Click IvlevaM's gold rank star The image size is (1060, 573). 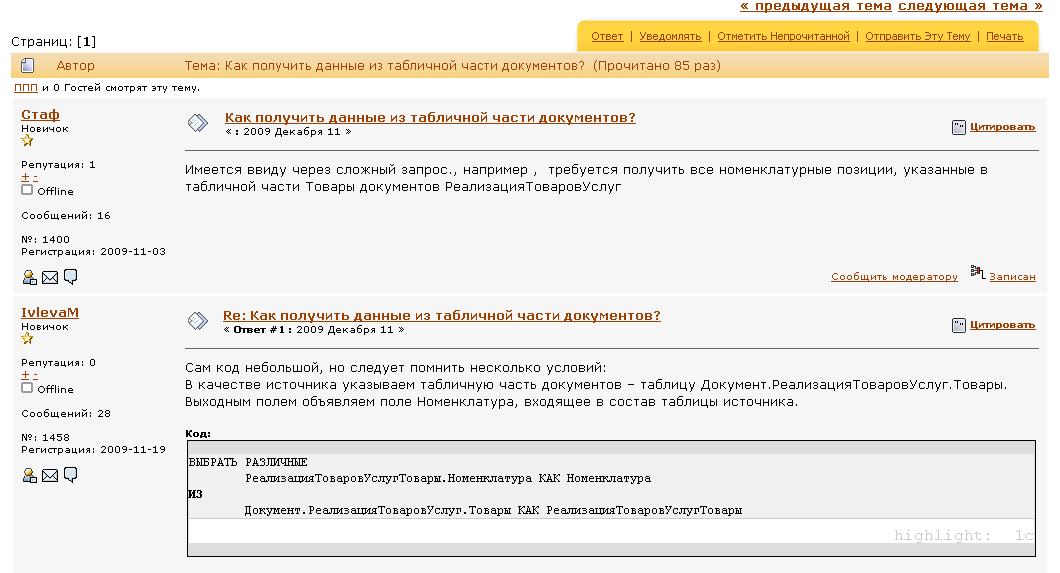(27, 339)
